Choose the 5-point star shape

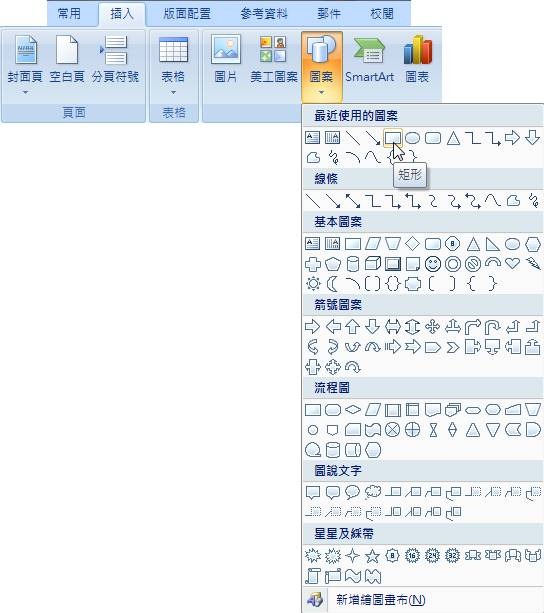[x=372, y=556]
